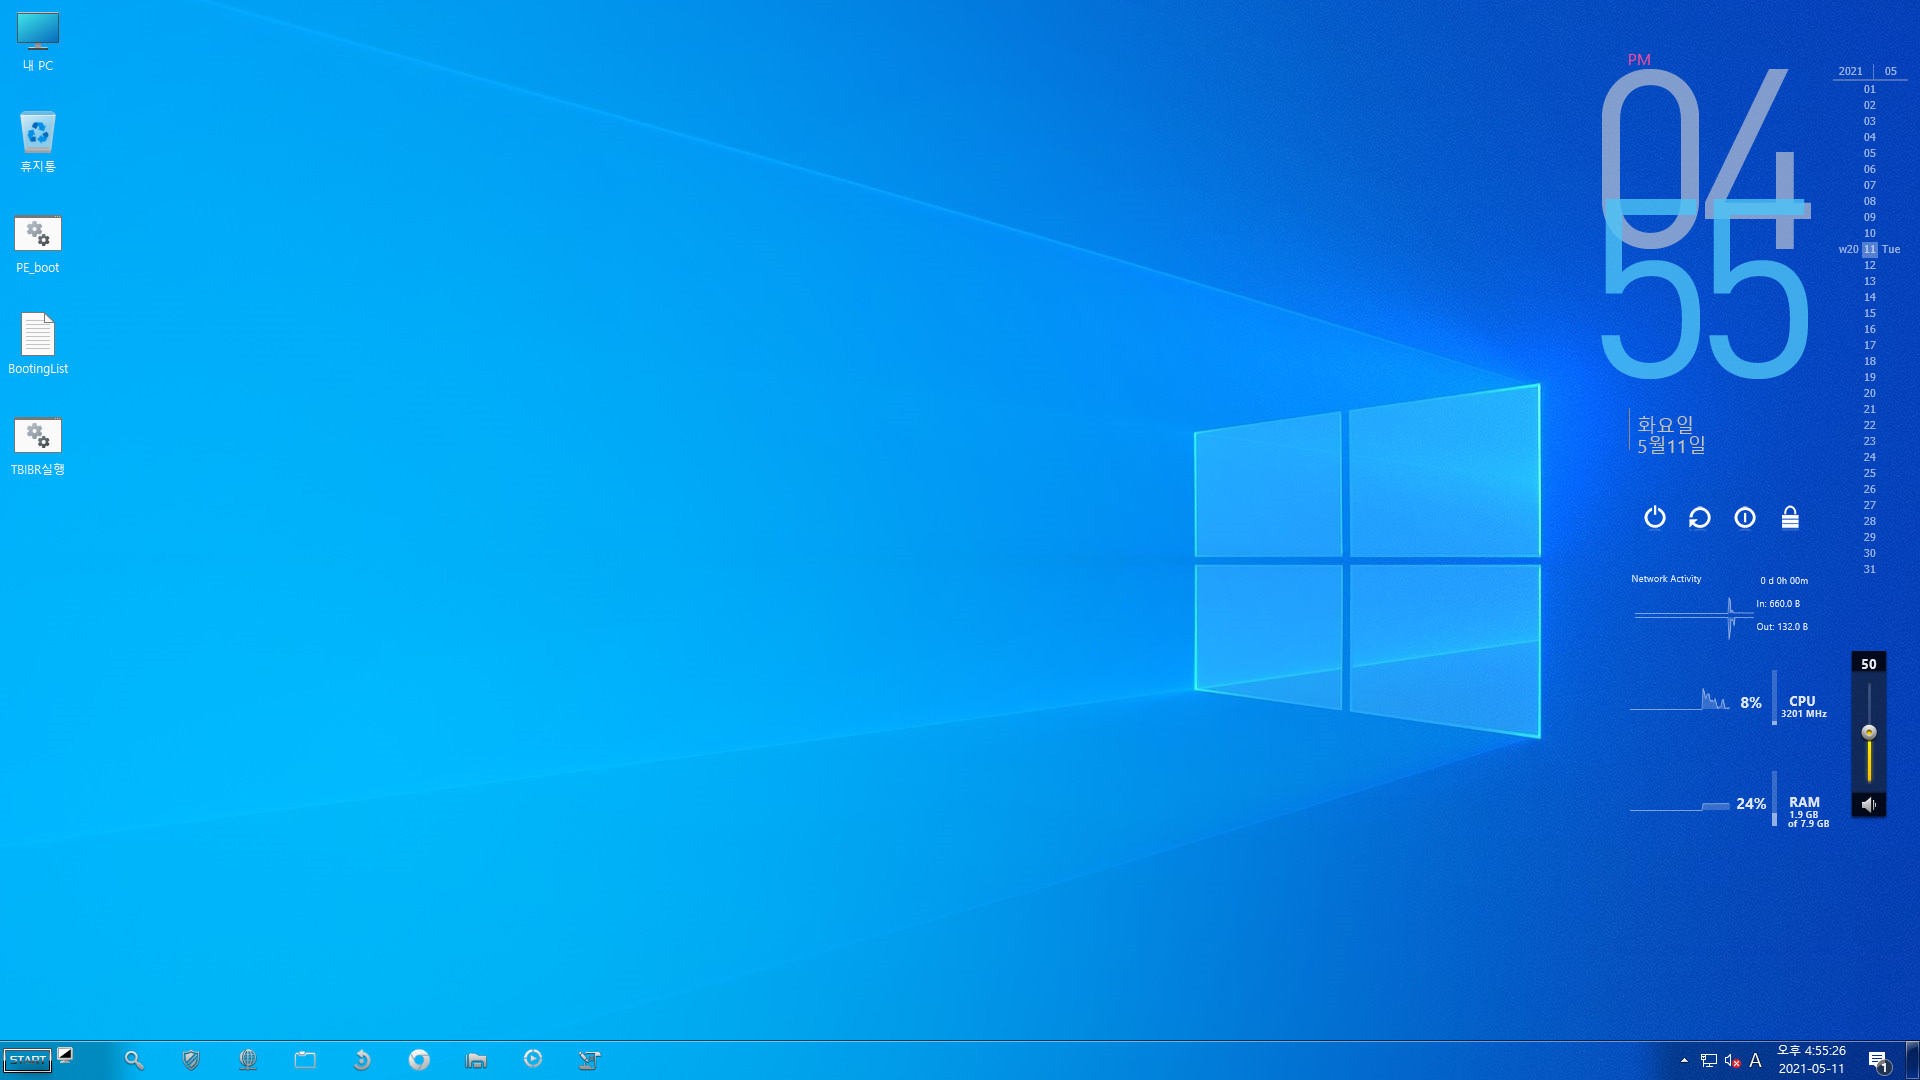Viewport: 1920px width, 1080px height.
Task: Mute via the volume widget speaker icon
Action: coord(1868,804)
